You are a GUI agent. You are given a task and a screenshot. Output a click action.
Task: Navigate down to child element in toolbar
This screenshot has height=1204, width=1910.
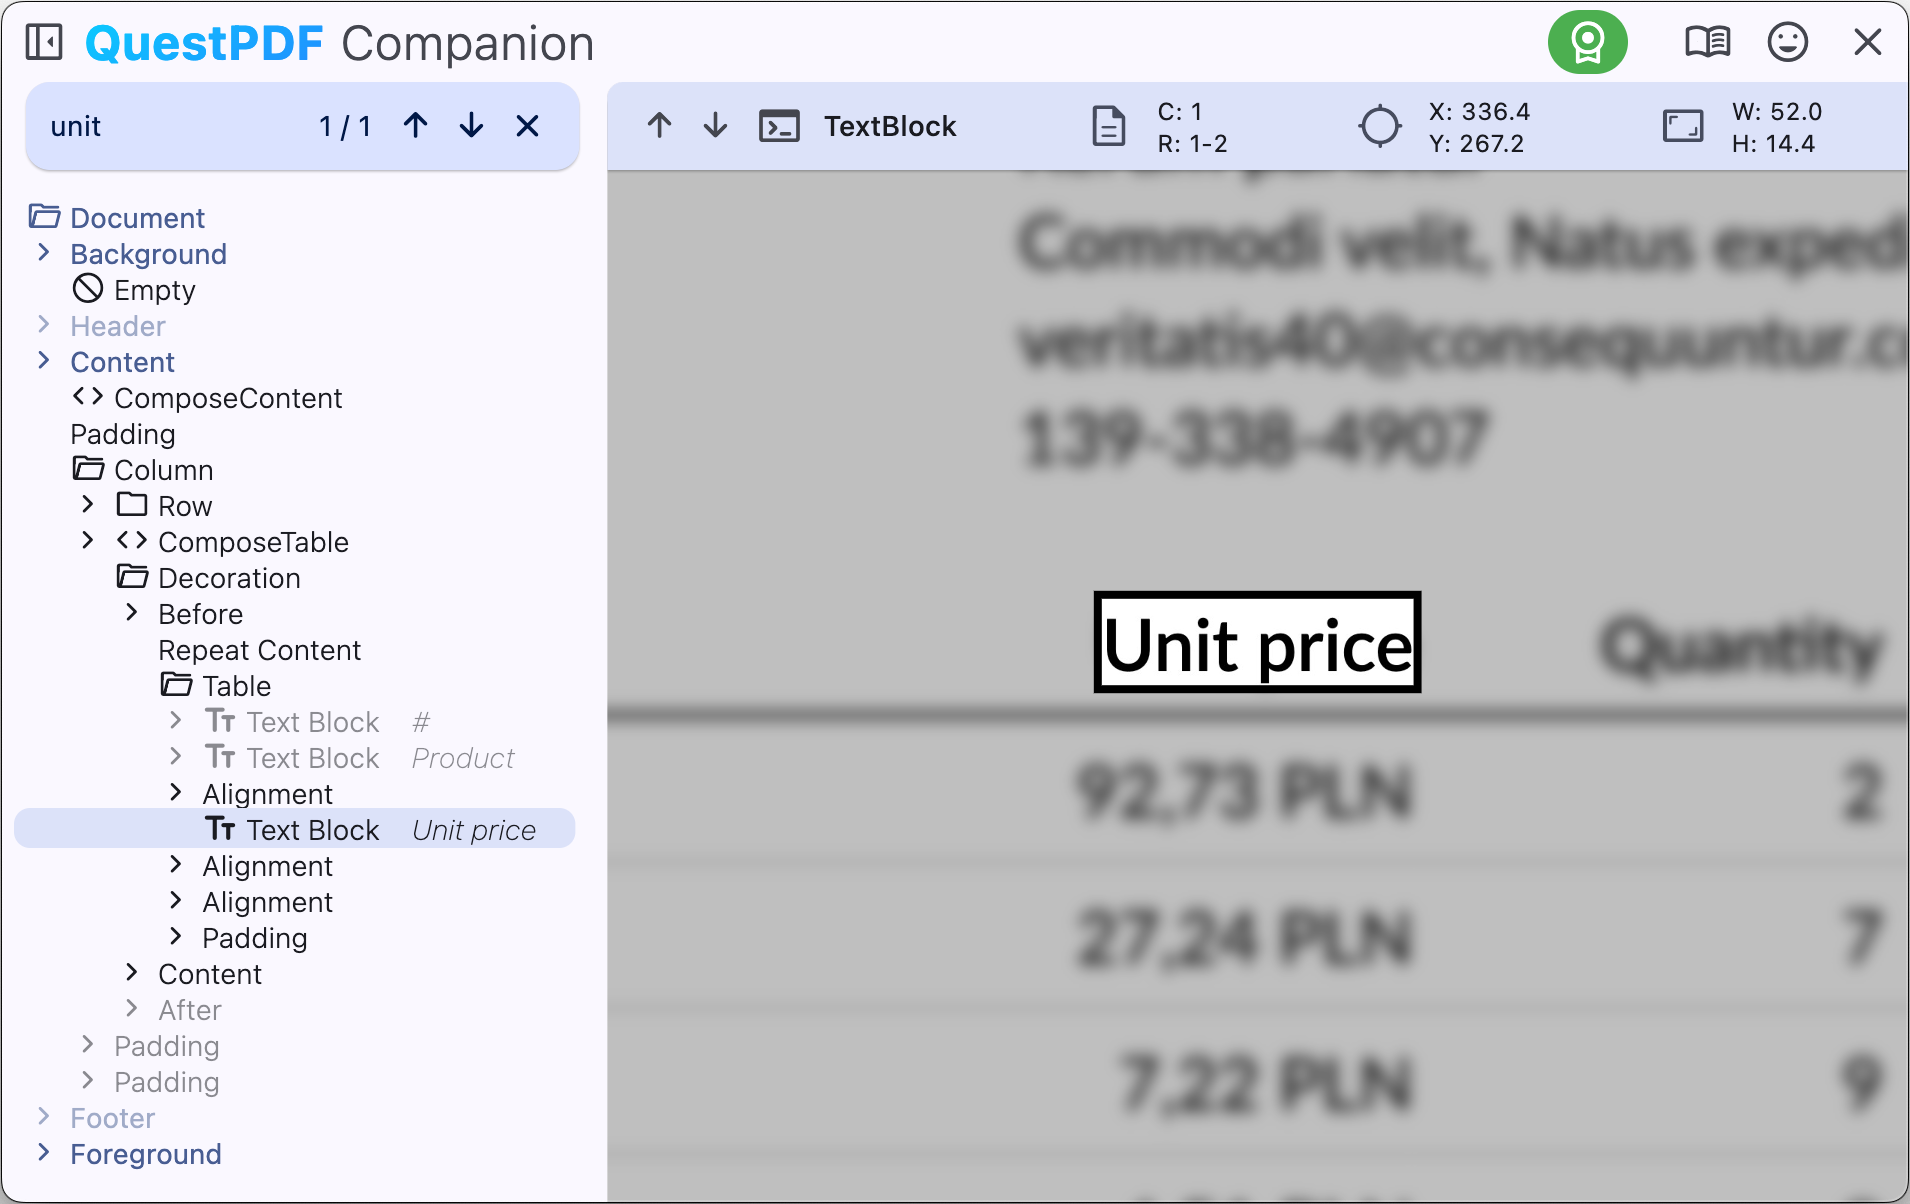[715, 126]
